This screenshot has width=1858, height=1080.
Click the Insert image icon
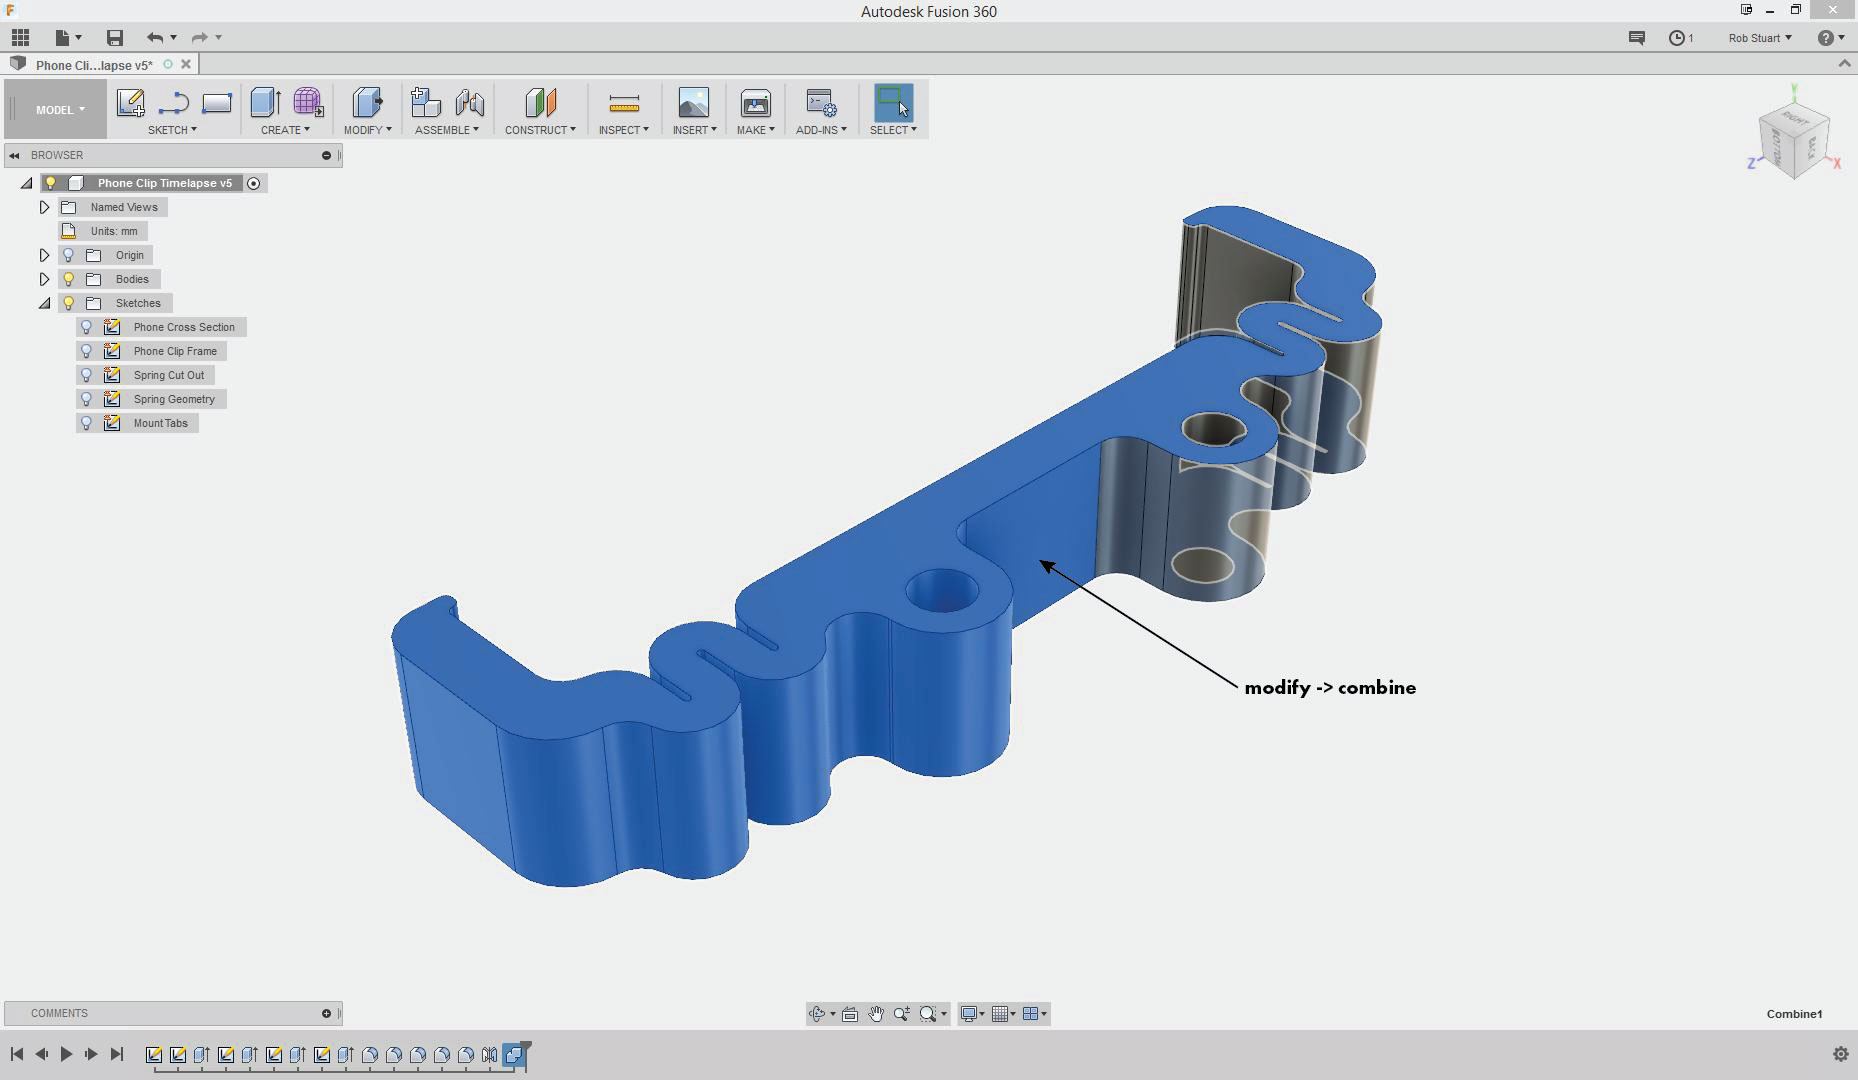click(x=693, y=103)
